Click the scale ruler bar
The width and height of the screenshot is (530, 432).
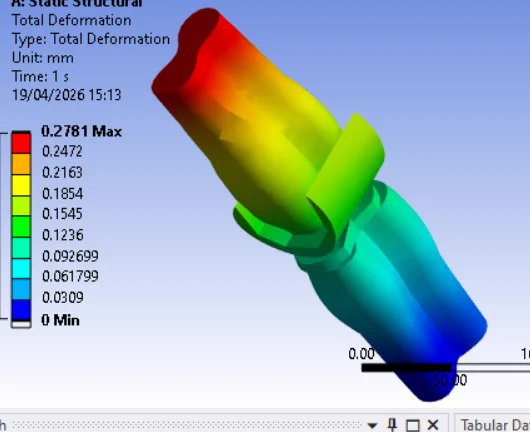point(445,367)
